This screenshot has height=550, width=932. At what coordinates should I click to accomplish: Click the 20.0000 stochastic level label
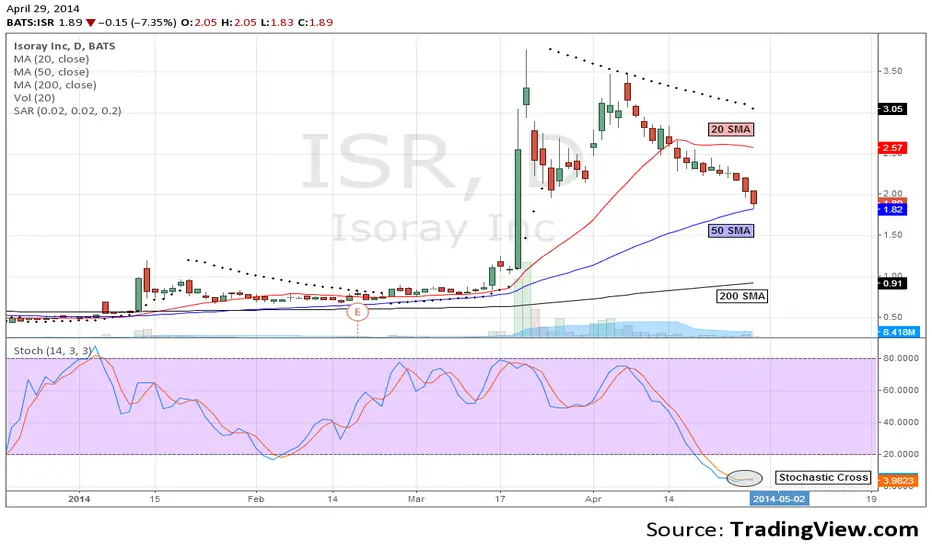click(902, 454)
